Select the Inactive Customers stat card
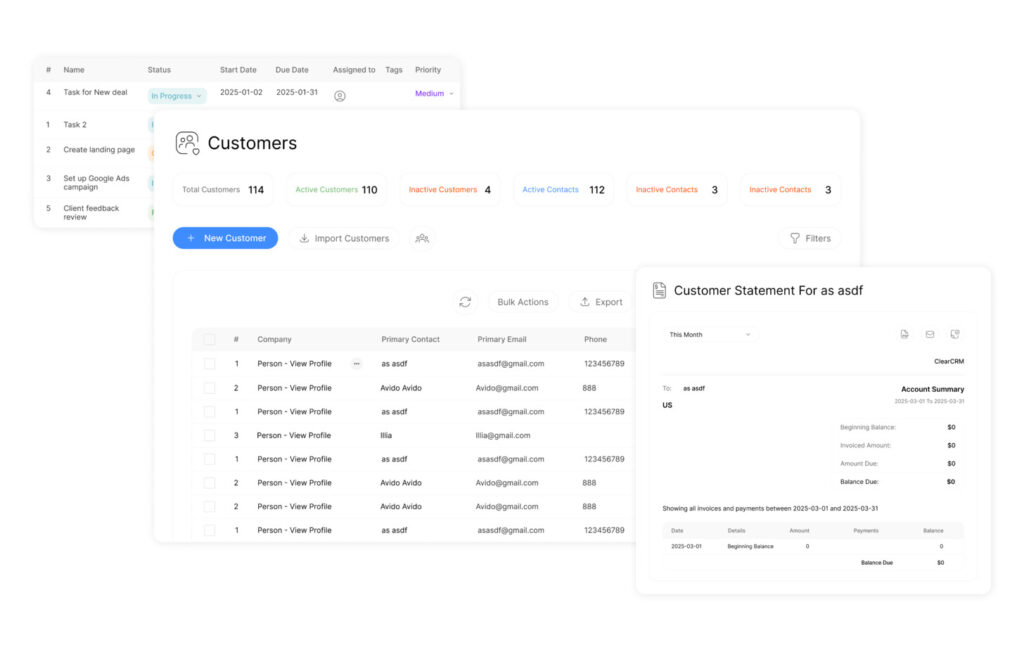 449,190
